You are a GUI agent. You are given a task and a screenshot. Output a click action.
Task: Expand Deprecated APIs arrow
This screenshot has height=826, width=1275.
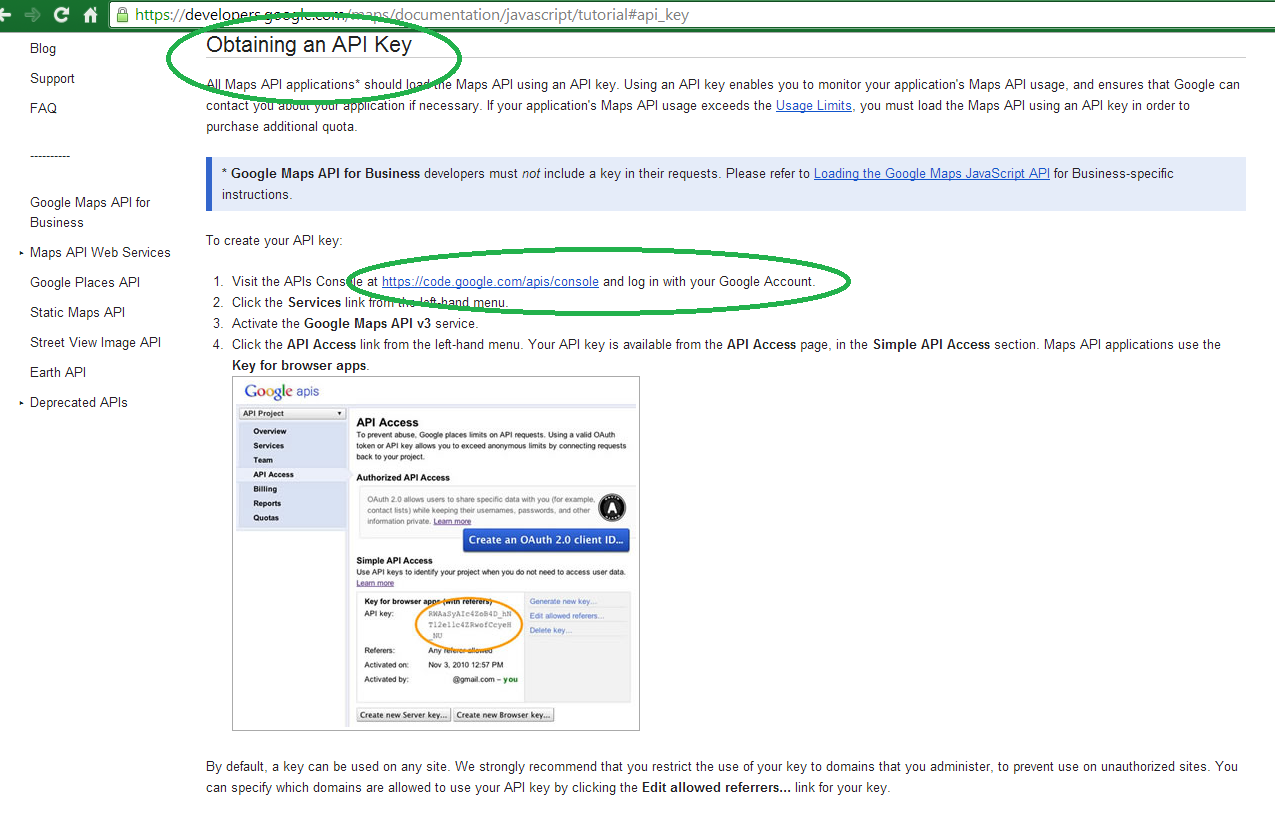click(x=21, y=403)
